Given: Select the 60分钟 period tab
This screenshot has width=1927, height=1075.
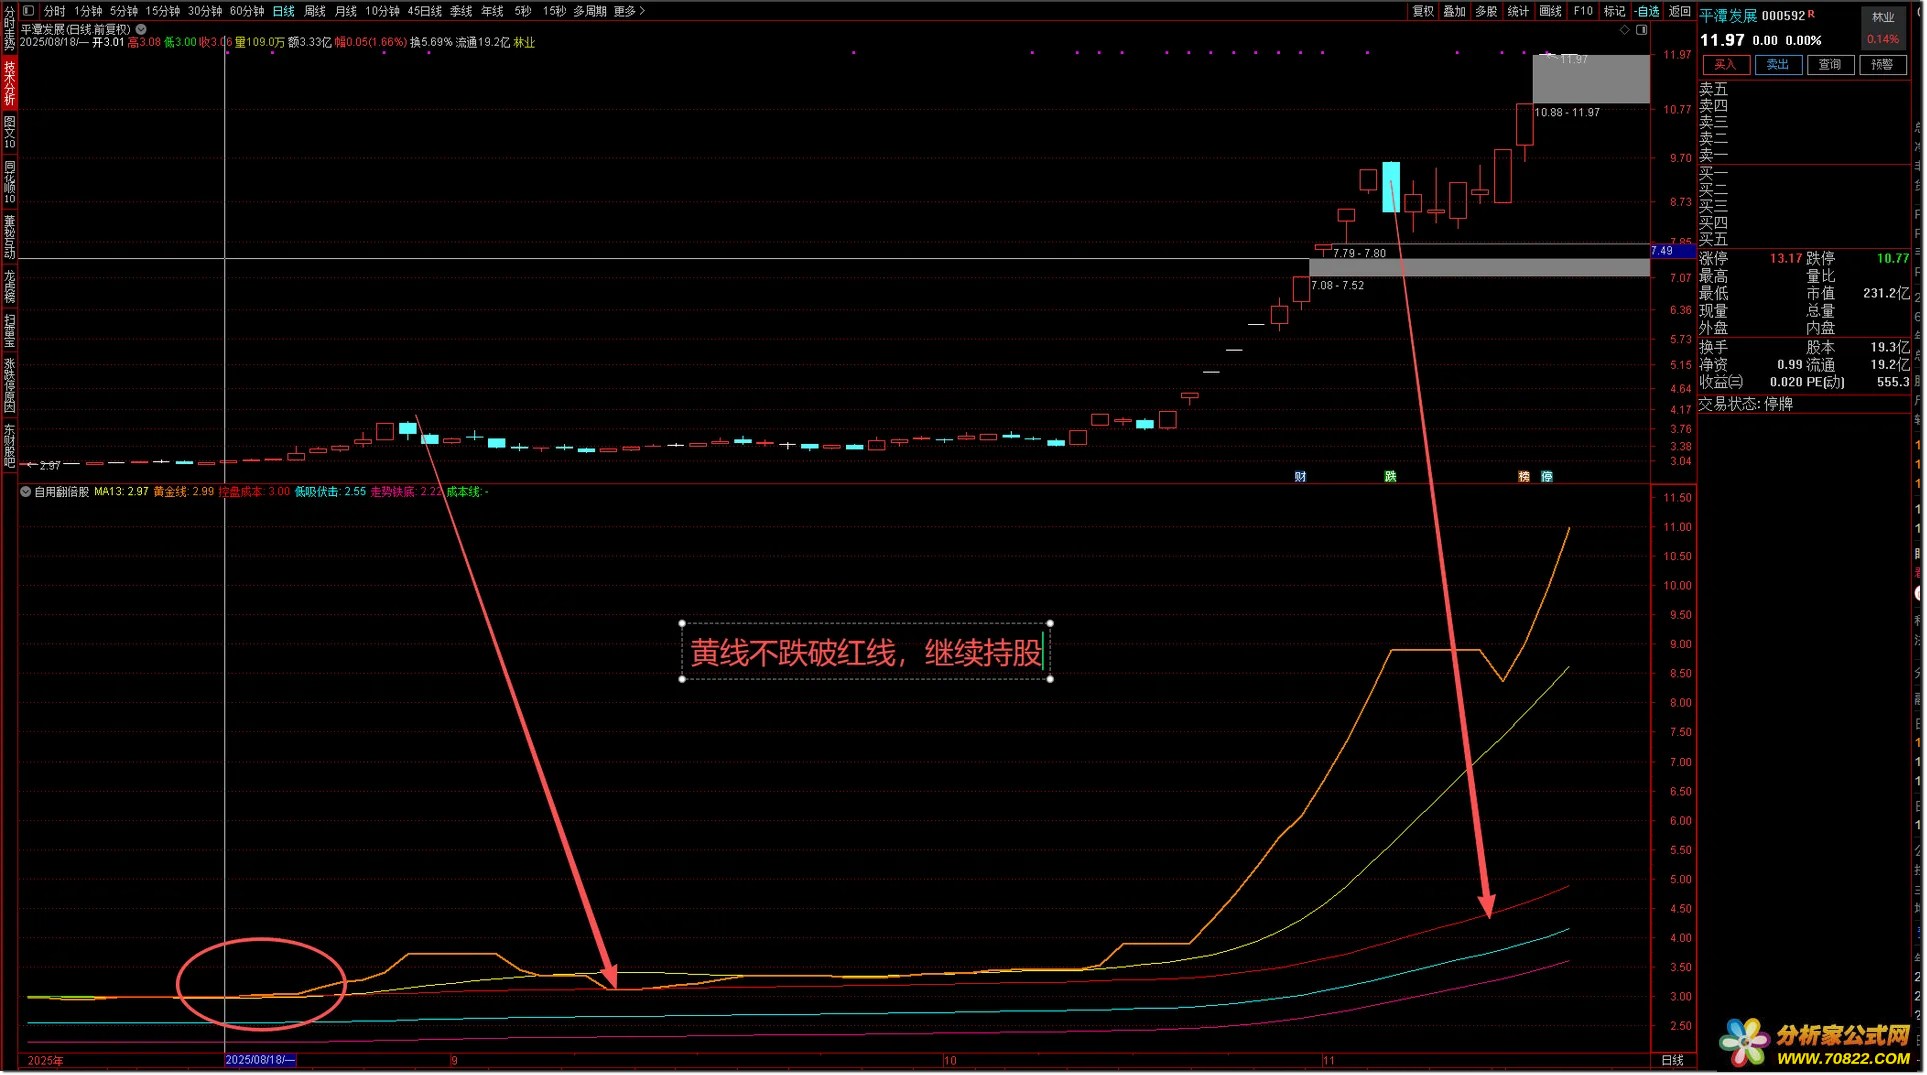Looking at the screenshot, I should [247, 11].
